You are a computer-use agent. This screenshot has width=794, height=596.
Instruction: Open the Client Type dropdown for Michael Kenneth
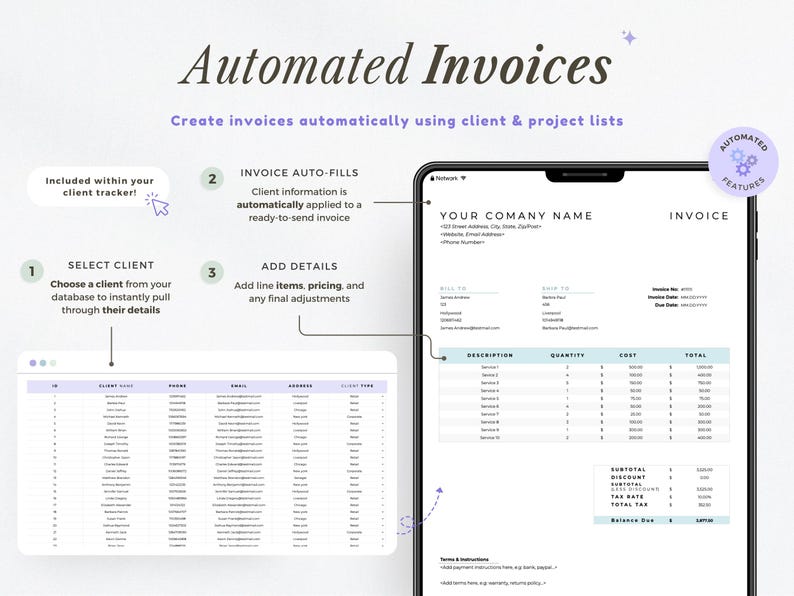click(x=382, y=417)
